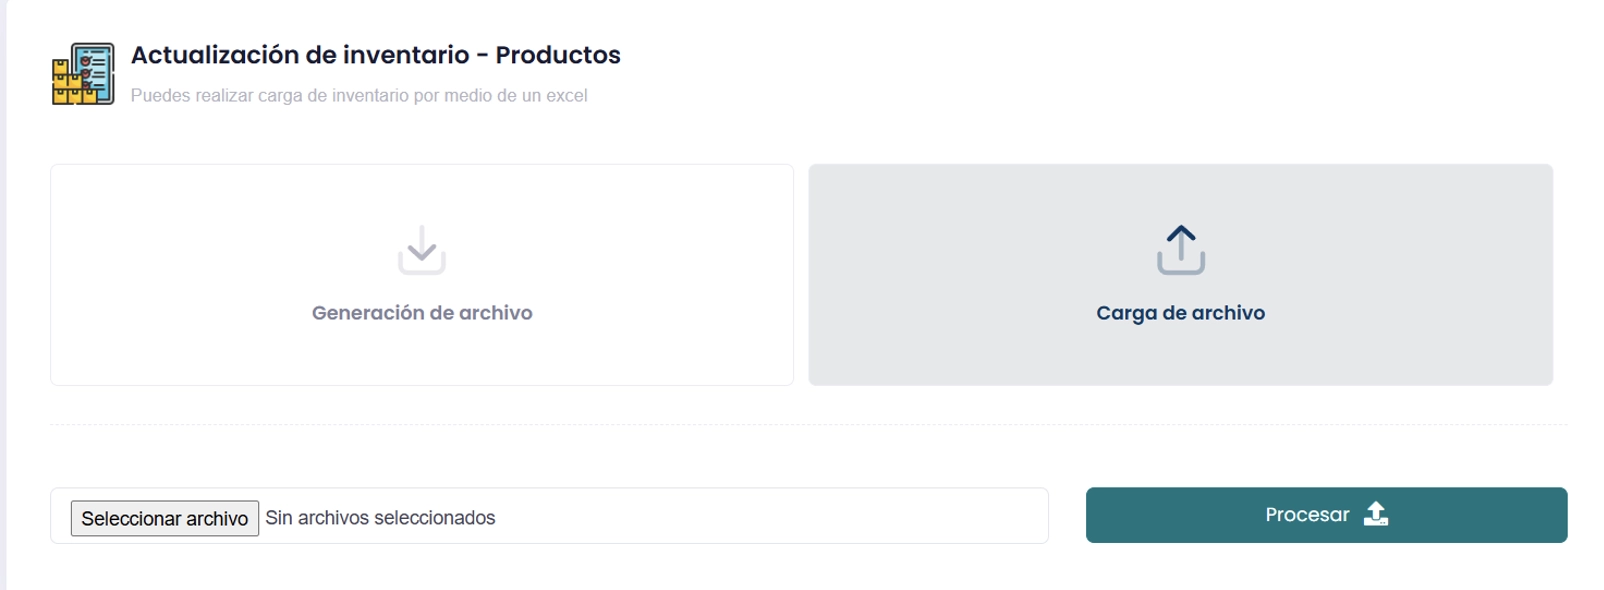Click the teal Procesar bar
Viewport: 1604px width, 590px height.
(x=1326, y=514)
